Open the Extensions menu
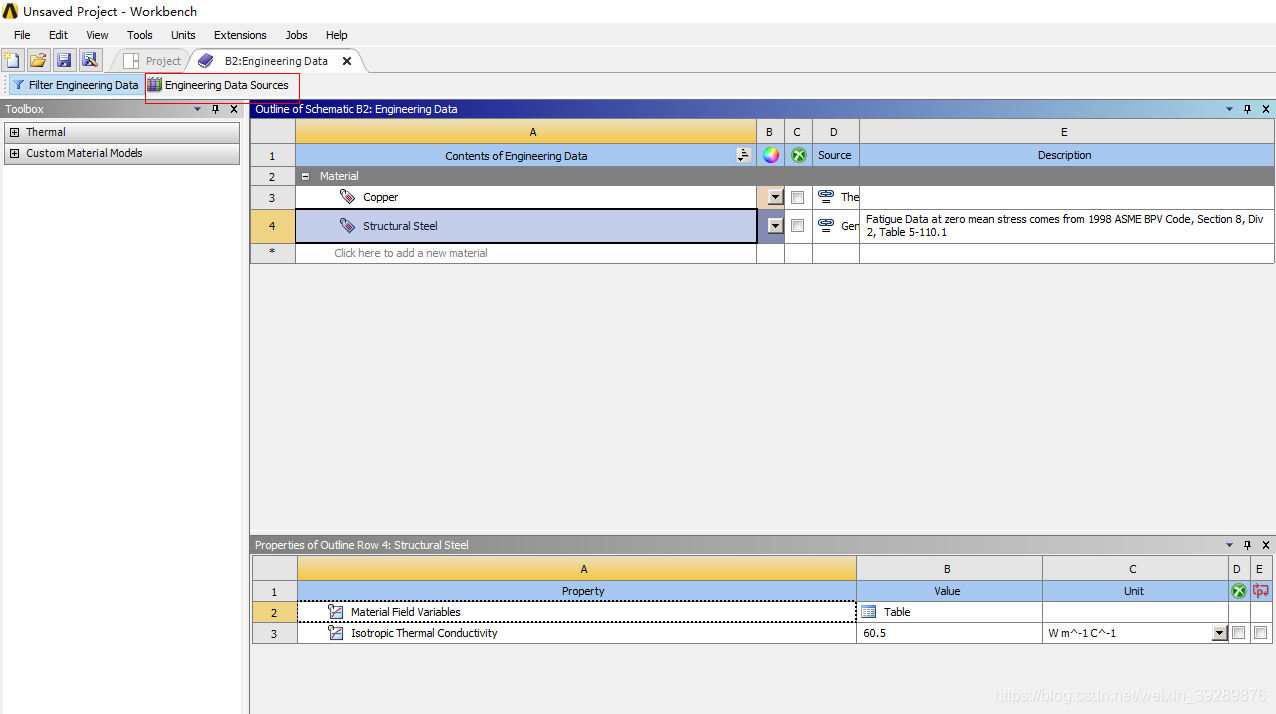 click(x=240, y=35)
